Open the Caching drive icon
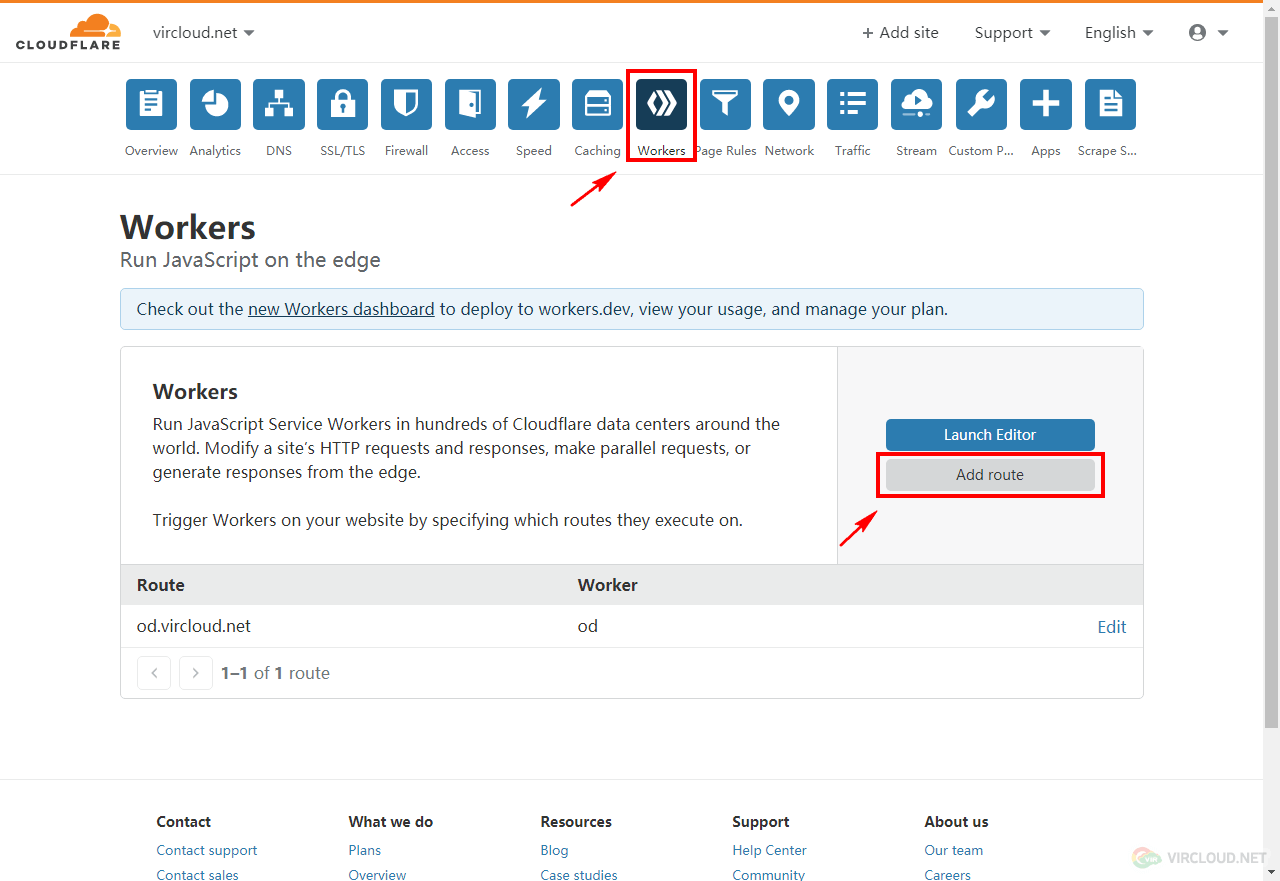The image size is (1280, 881). [x=597, y=105]
